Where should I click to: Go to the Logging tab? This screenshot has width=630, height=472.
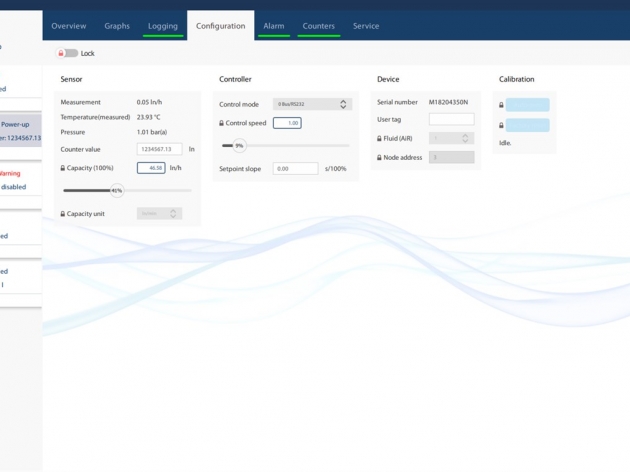pos(163,26)
